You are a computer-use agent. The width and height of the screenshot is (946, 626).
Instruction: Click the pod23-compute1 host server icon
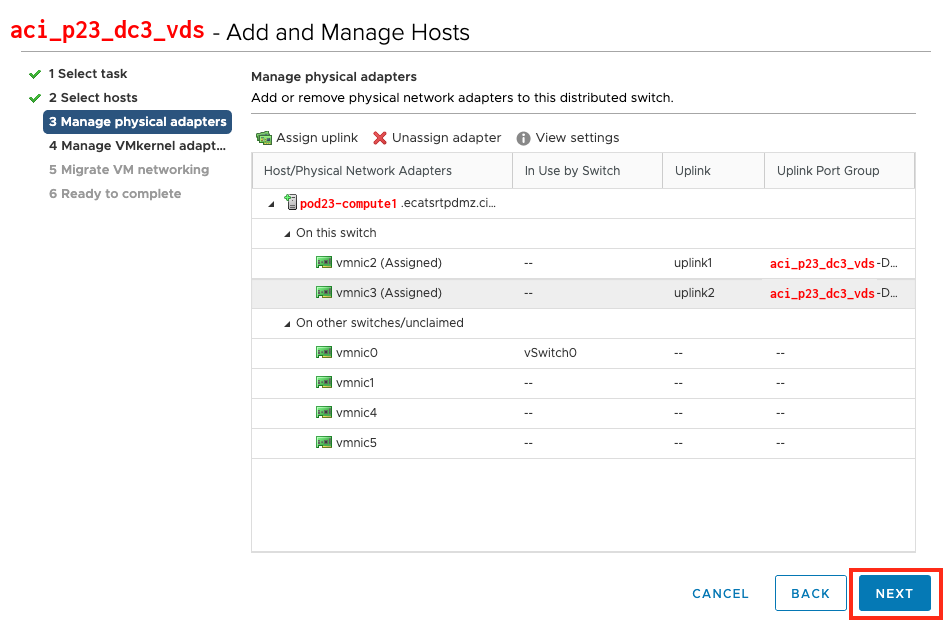291,203
